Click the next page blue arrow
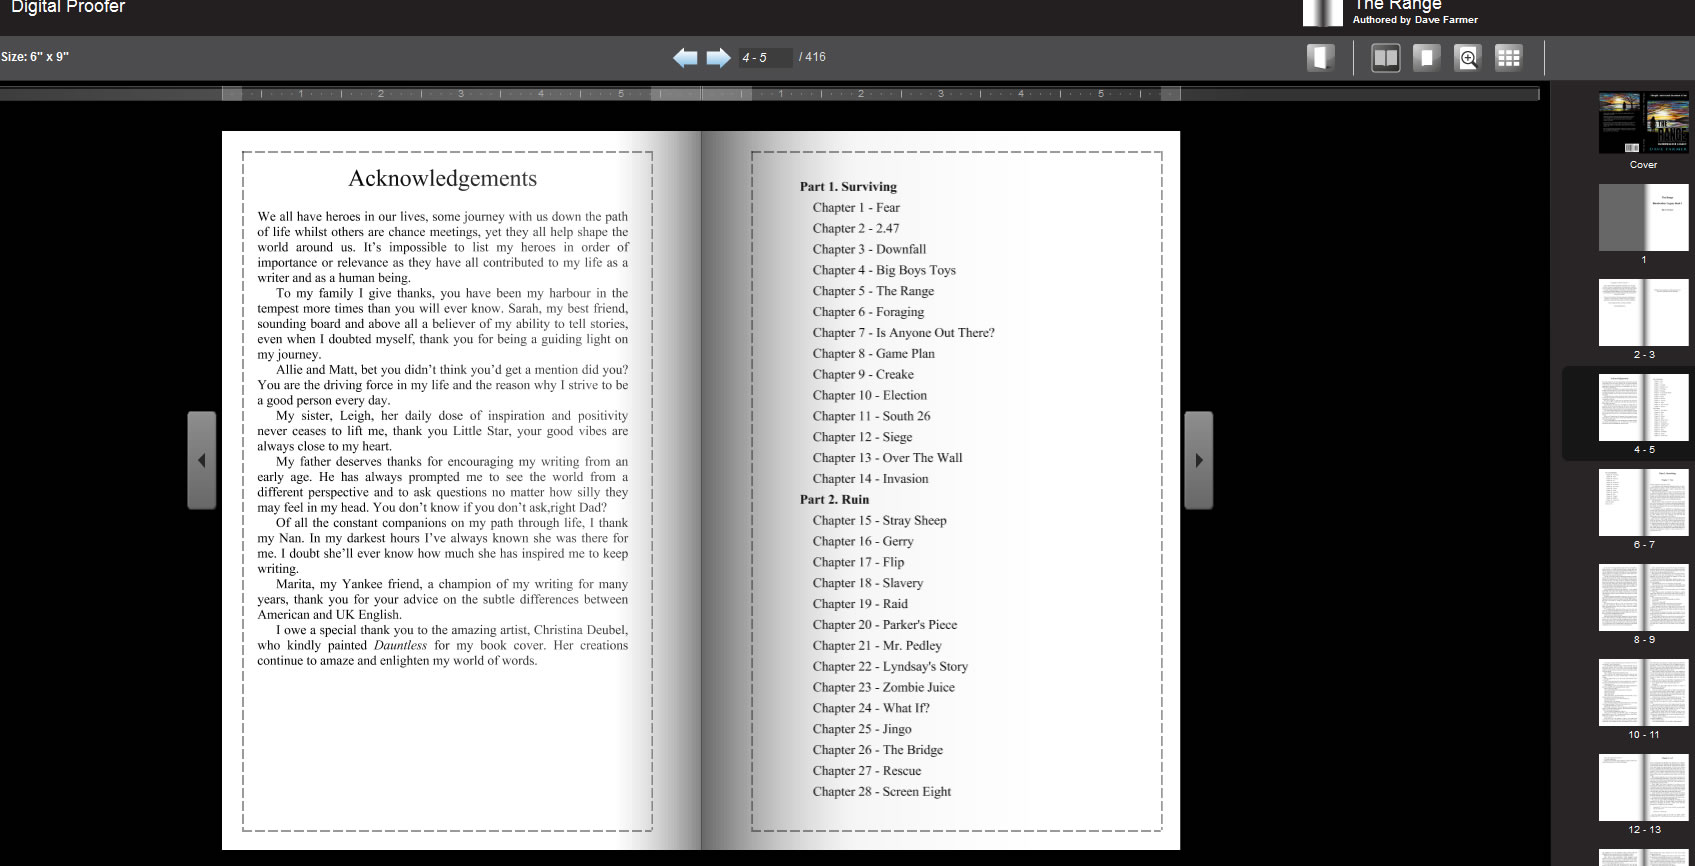 click(718, 57)
